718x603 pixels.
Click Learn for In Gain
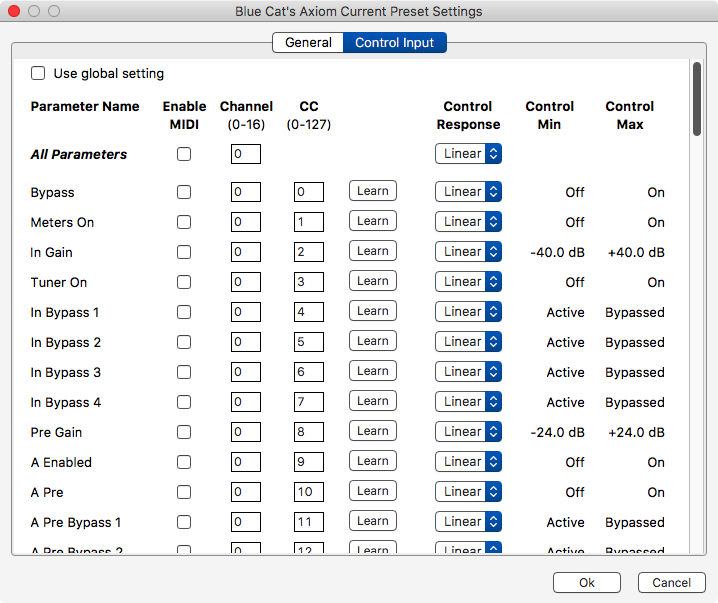click(373, 251)
